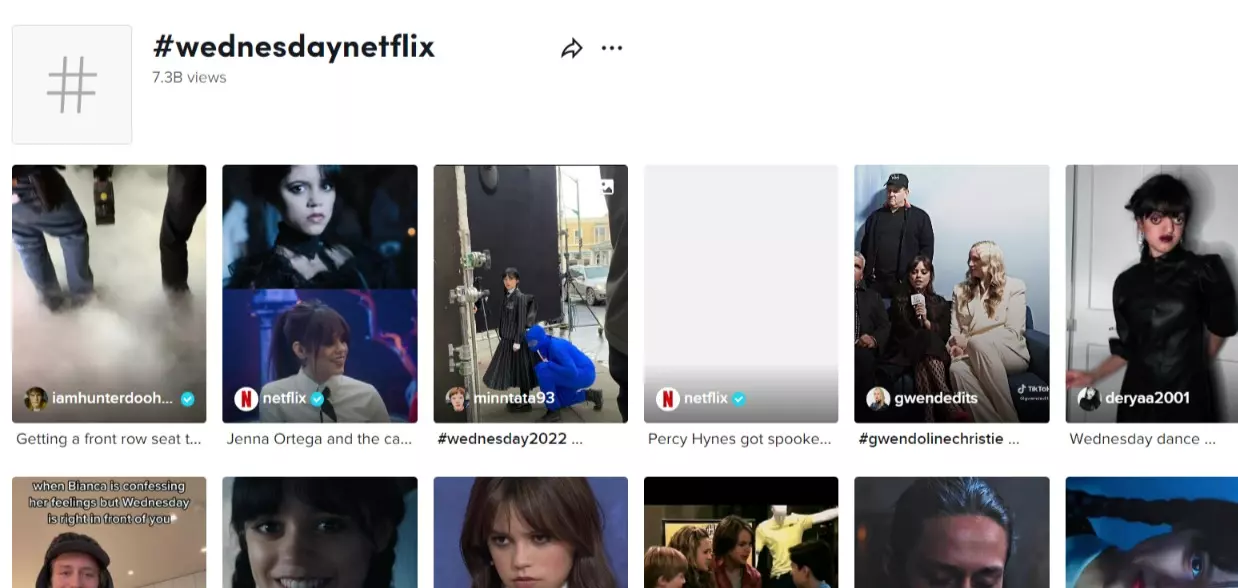1238x588 pixels.
Task: Click the netflix avatar on Percy Hynes video
Action: pyautogui.click(x=666, y=398)
